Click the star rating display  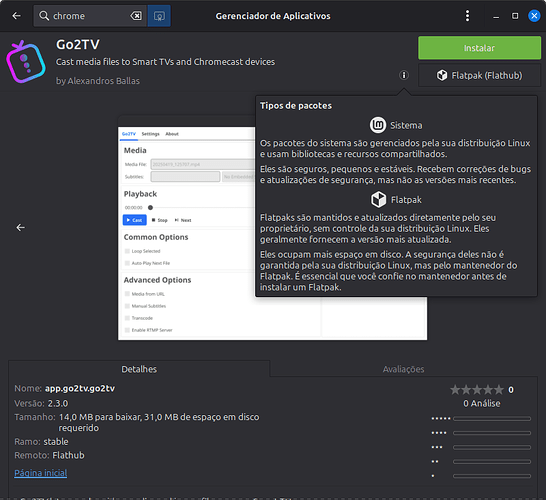477,390
